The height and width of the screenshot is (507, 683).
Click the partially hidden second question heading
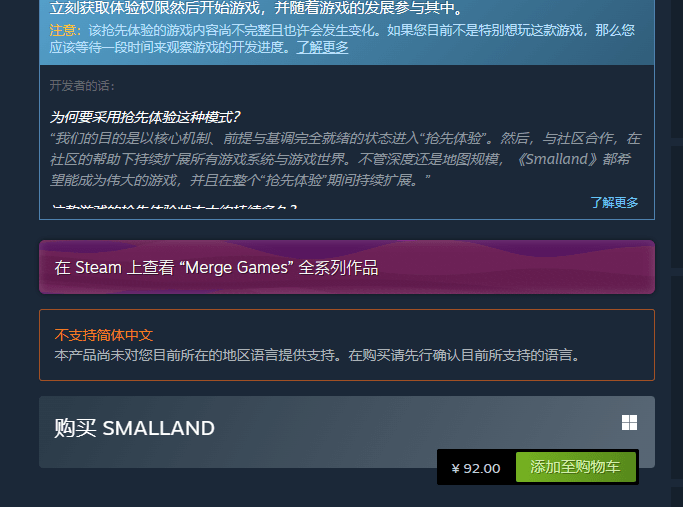tap(174, 206)
